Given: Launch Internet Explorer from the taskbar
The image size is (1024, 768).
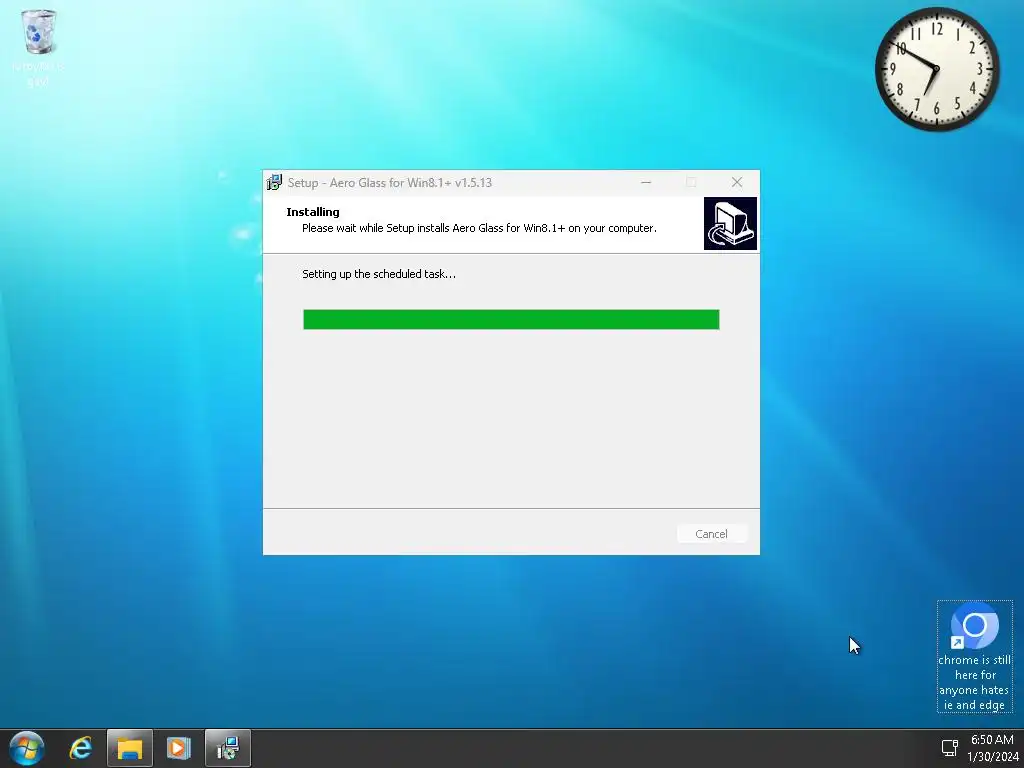Looking at the screenshot, I should coord(81,748).
